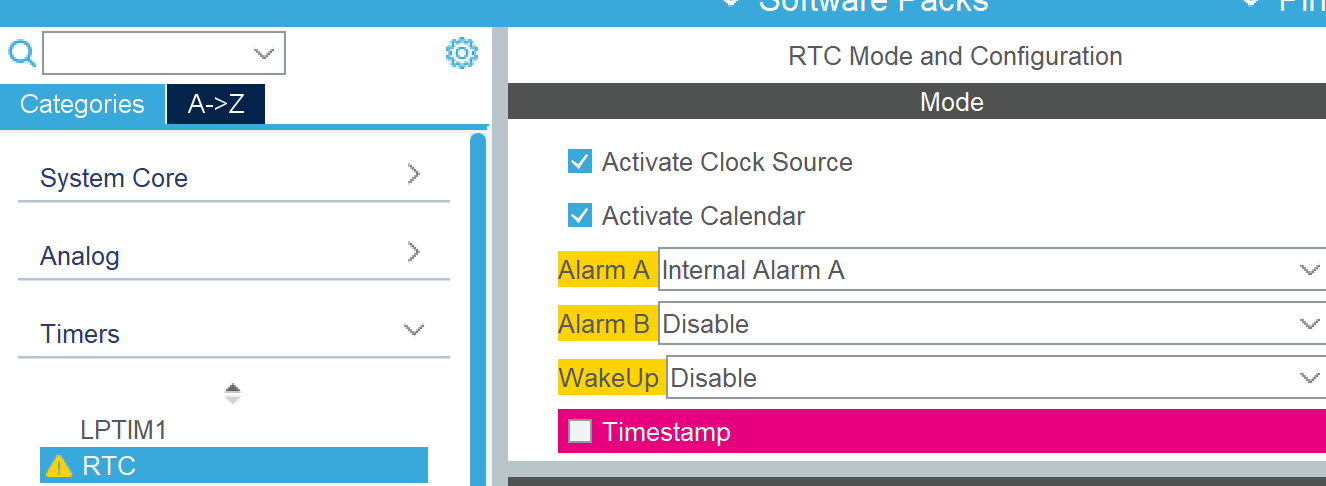Click the sort arrows above LPTIM1
Viewport: 1326px width, 486px height.
click(x=233, y=393)
